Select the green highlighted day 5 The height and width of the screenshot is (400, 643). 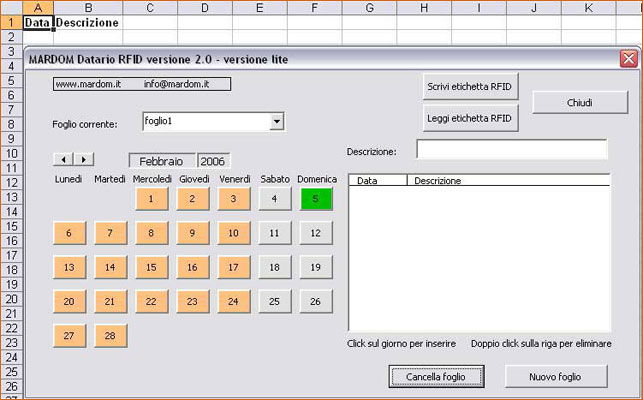coord(315,199)
